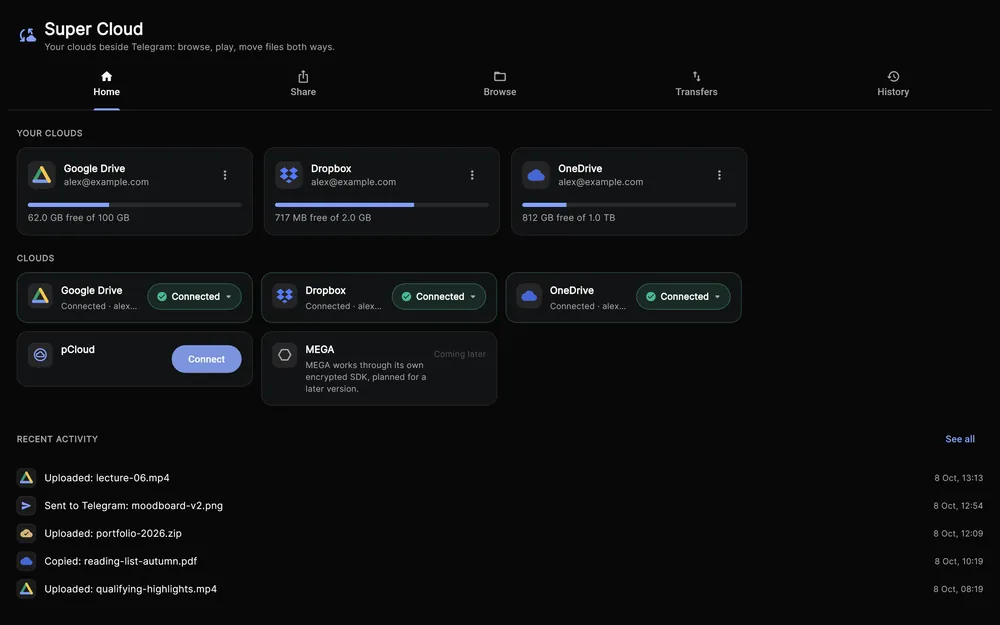Click OneDrive logo in Your Clouds card
Image resolution: width=1000 pixels, height=625 pixels.
[536, 175]
